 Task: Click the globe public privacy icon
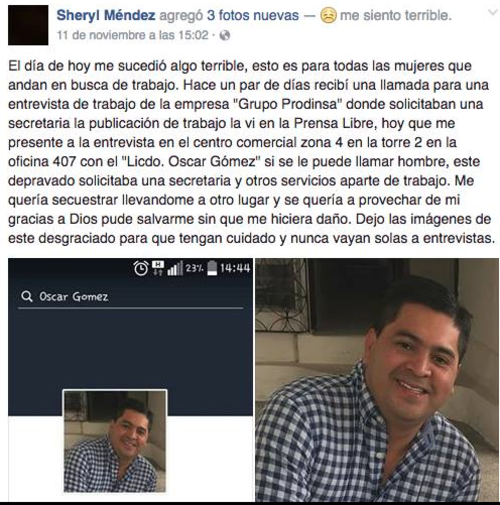[225, 35]
